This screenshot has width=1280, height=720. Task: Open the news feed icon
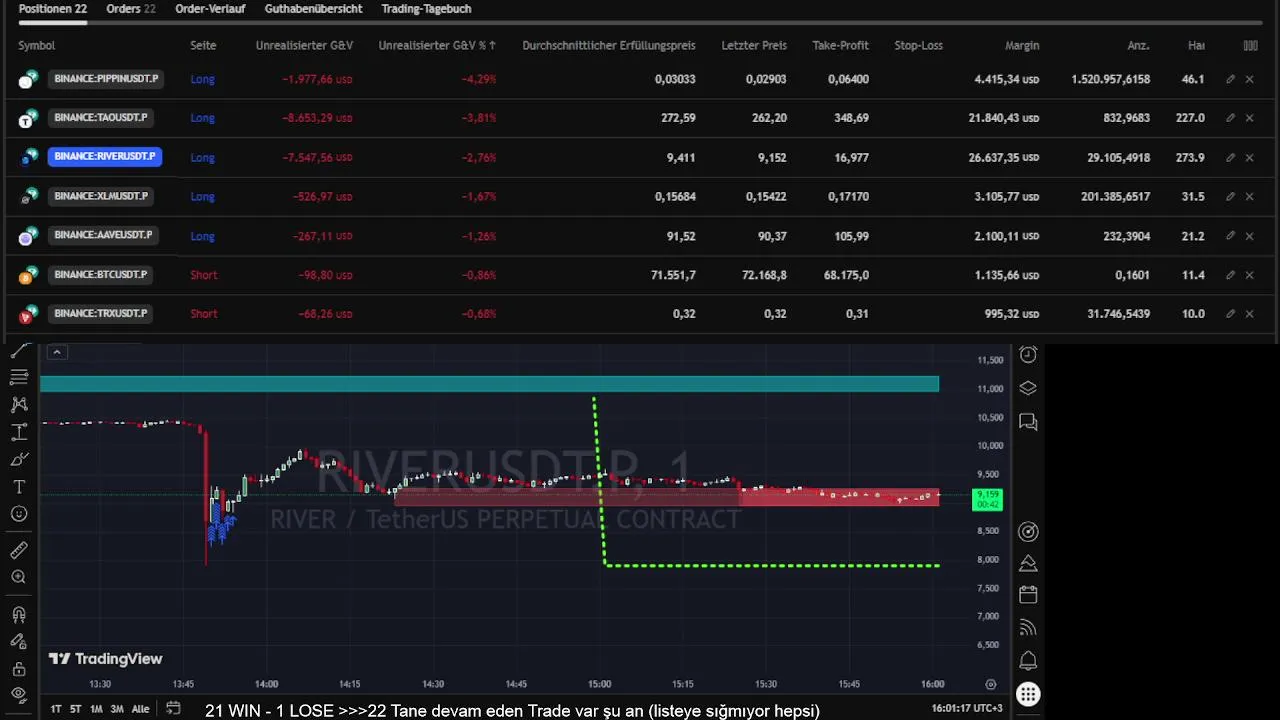click(1028, 628)
